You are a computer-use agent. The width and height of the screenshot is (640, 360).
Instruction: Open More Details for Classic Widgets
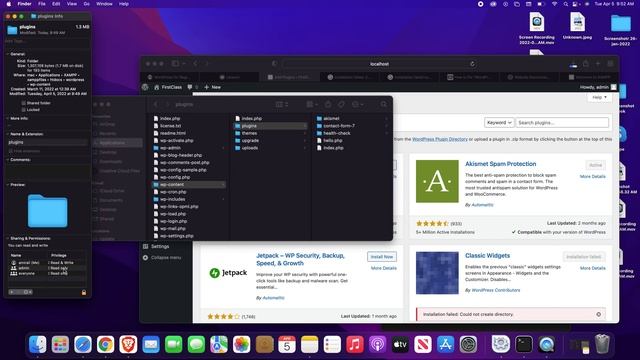coord(593,268)
